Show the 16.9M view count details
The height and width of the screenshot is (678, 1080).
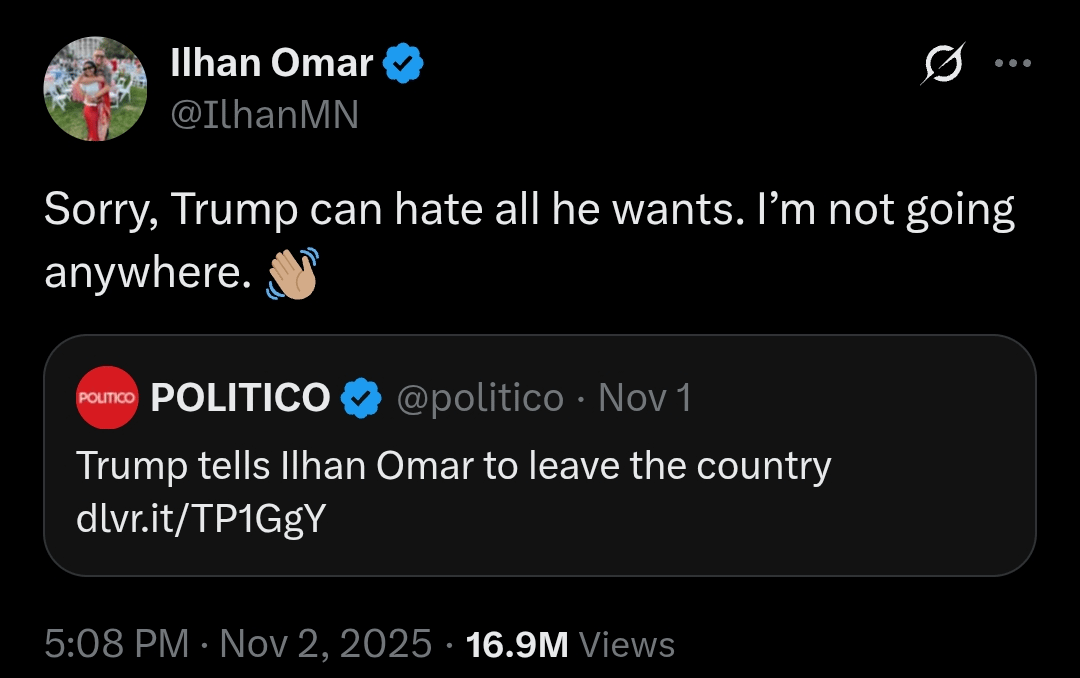click(517, 644)
